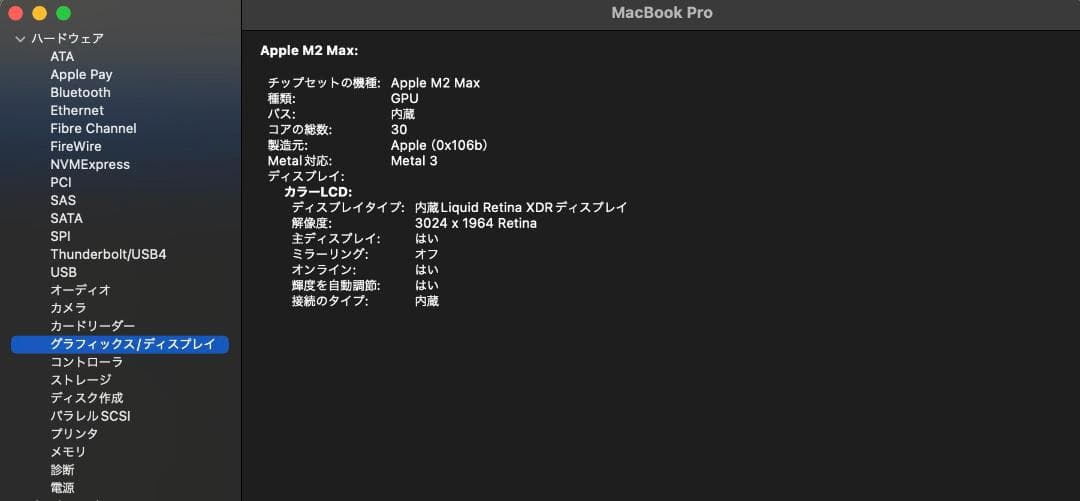Select Fibre Channel in the sidebar
The height and width of the screenshot is (501, 1080).
point(93,128)
